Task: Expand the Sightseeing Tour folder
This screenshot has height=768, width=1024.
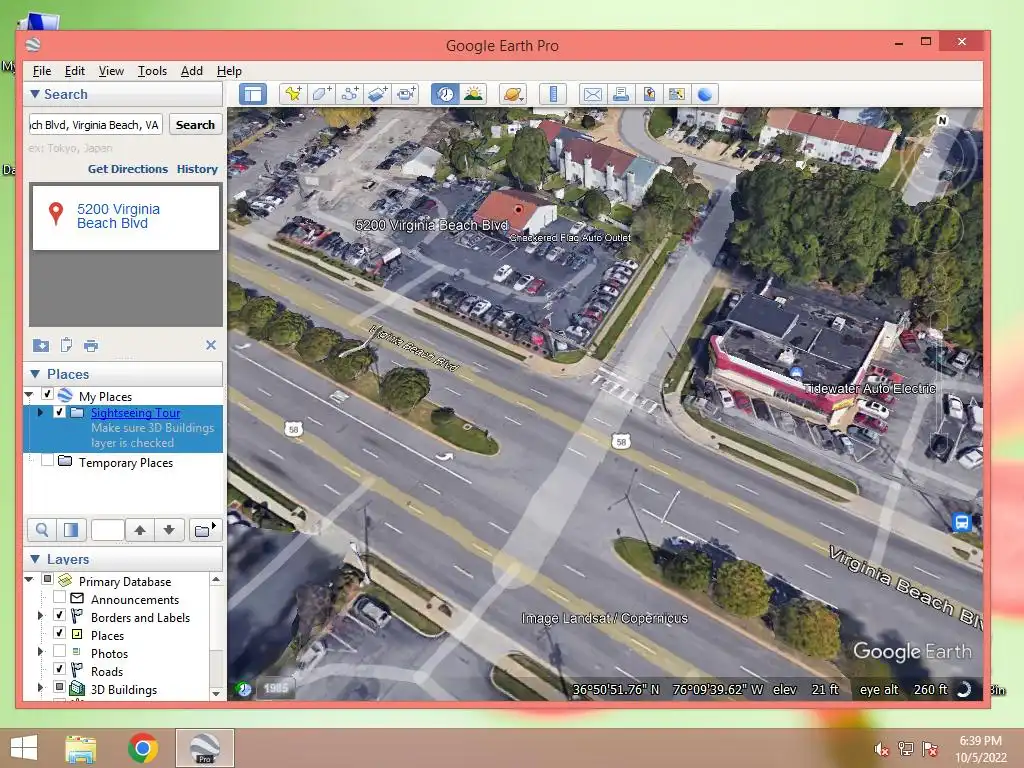Action: (40, 412)
